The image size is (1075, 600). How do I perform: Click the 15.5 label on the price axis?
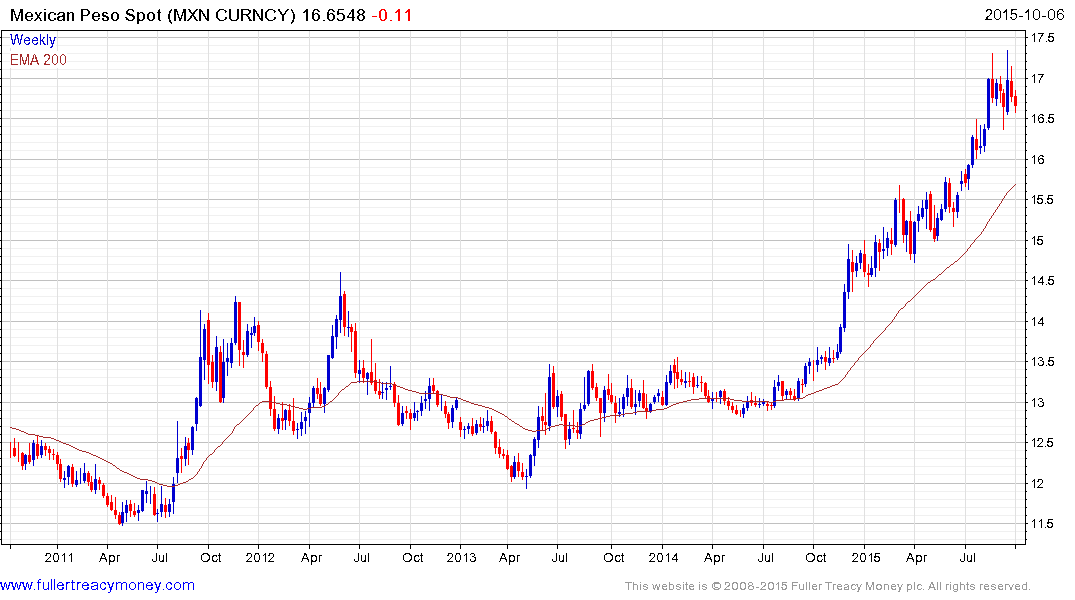(1043, 200)
